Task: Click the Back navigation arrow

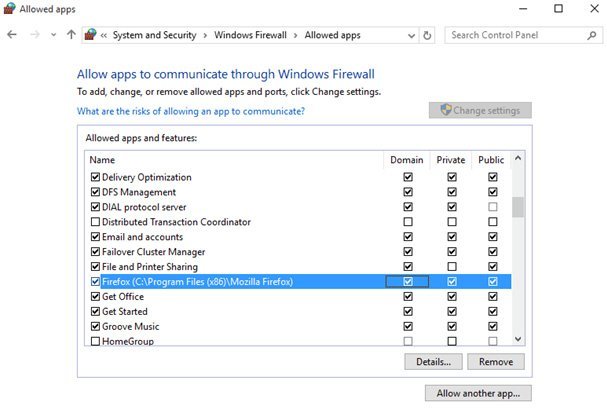Action: point(12,35)
